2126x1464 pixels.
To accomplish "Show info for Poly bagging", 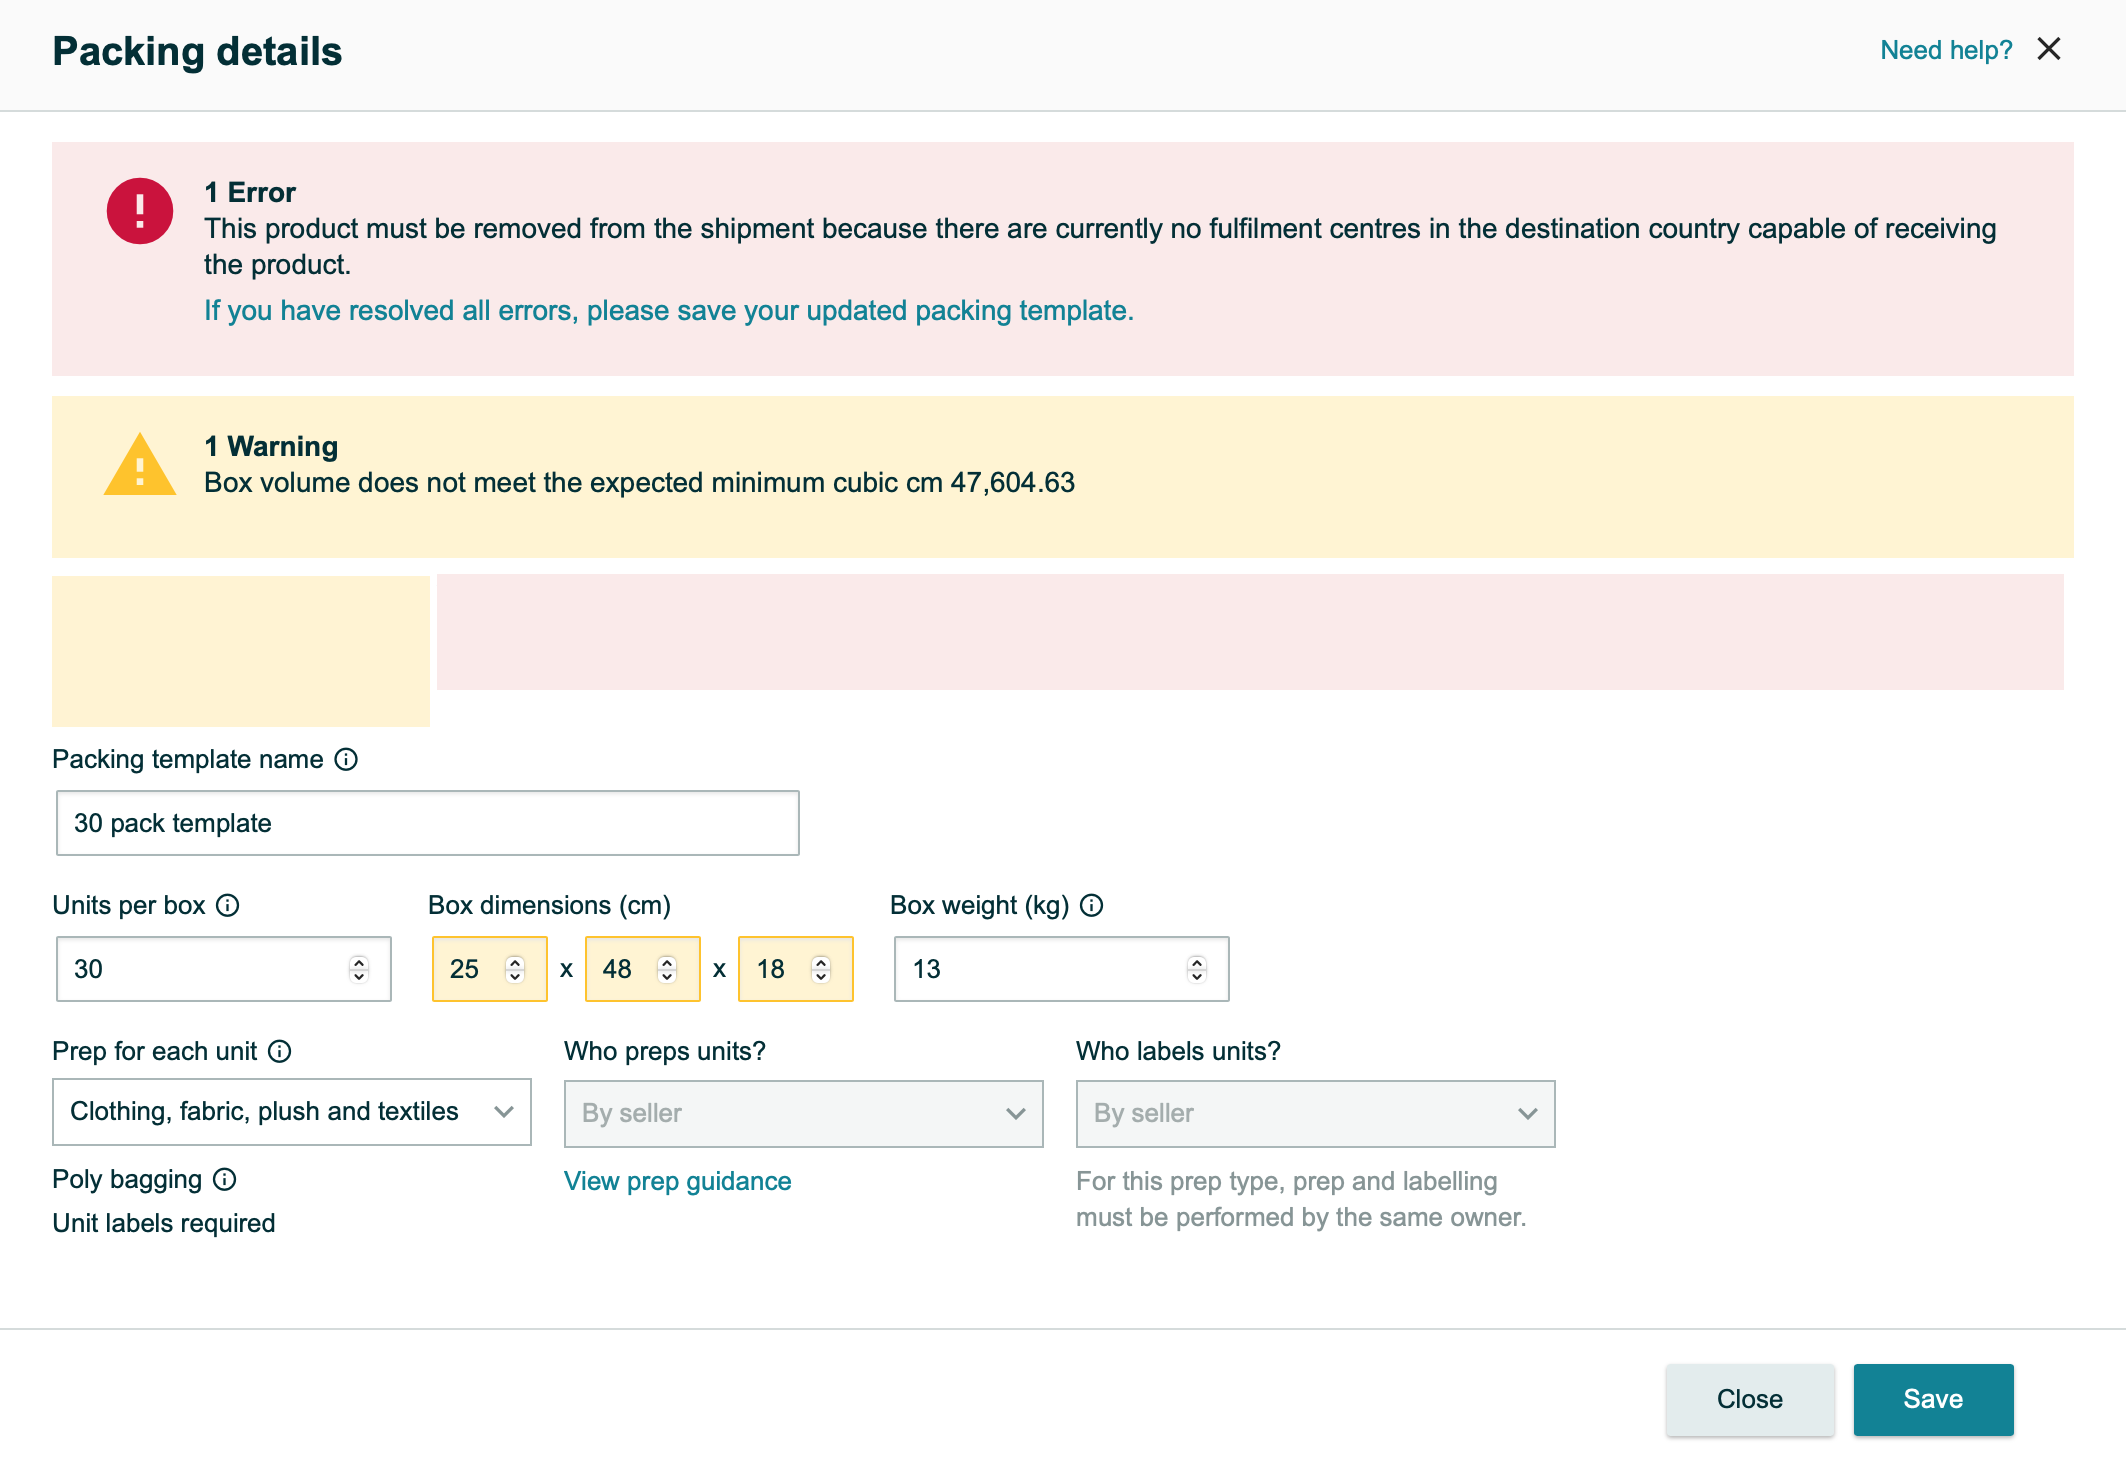I will point(225,1179).
